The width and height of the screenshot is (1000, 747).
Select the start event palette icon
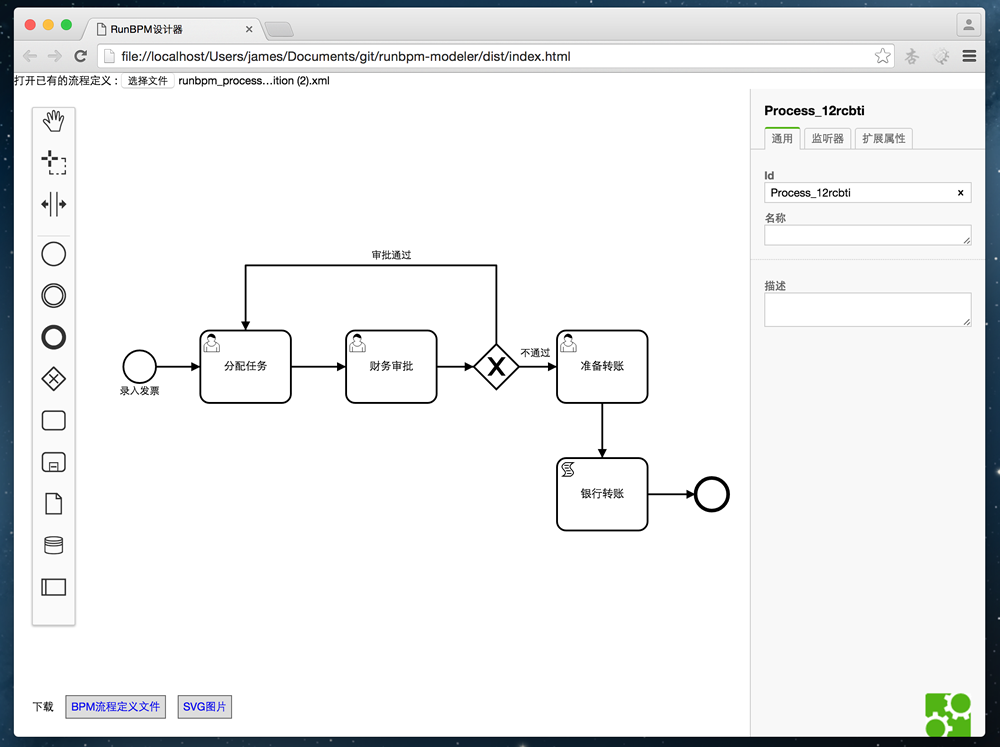[x=54, y=254]
